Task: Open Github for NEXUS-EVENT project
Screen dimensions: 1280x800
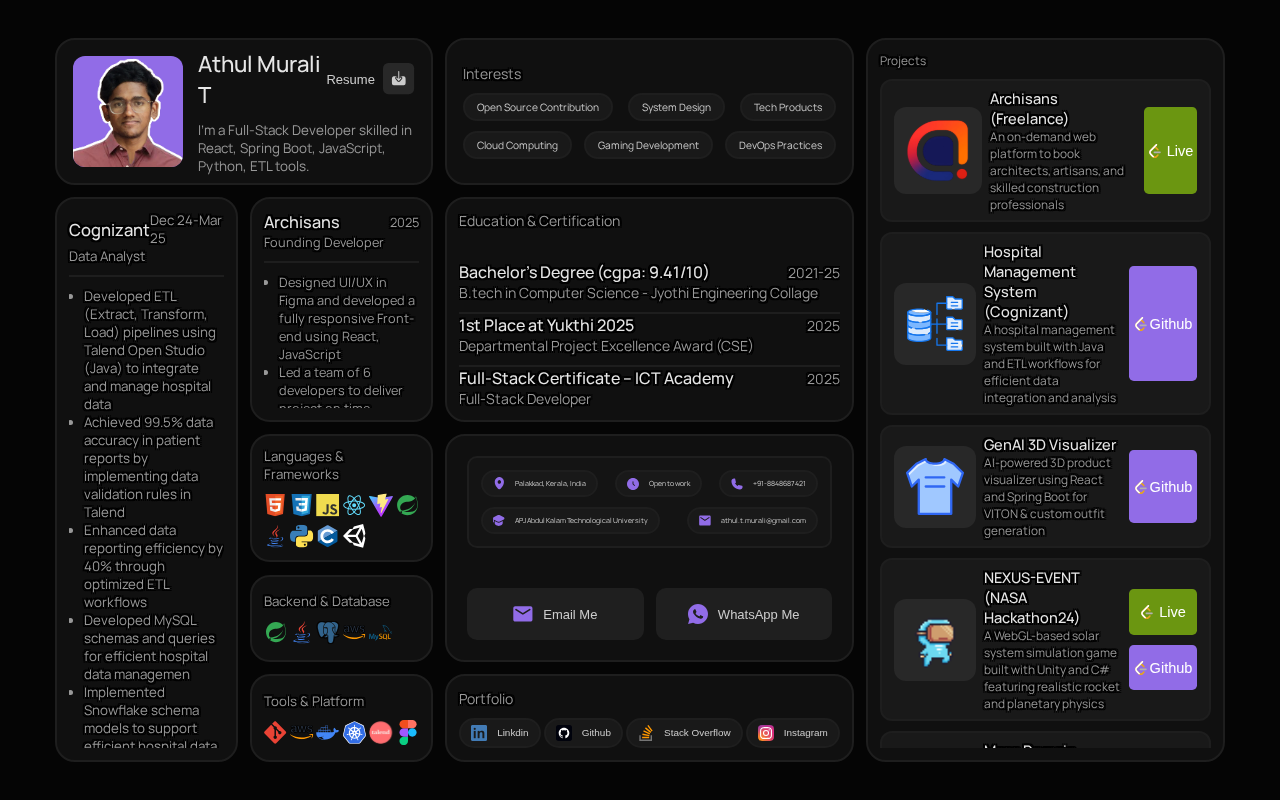Action: tap(1163, 668)
